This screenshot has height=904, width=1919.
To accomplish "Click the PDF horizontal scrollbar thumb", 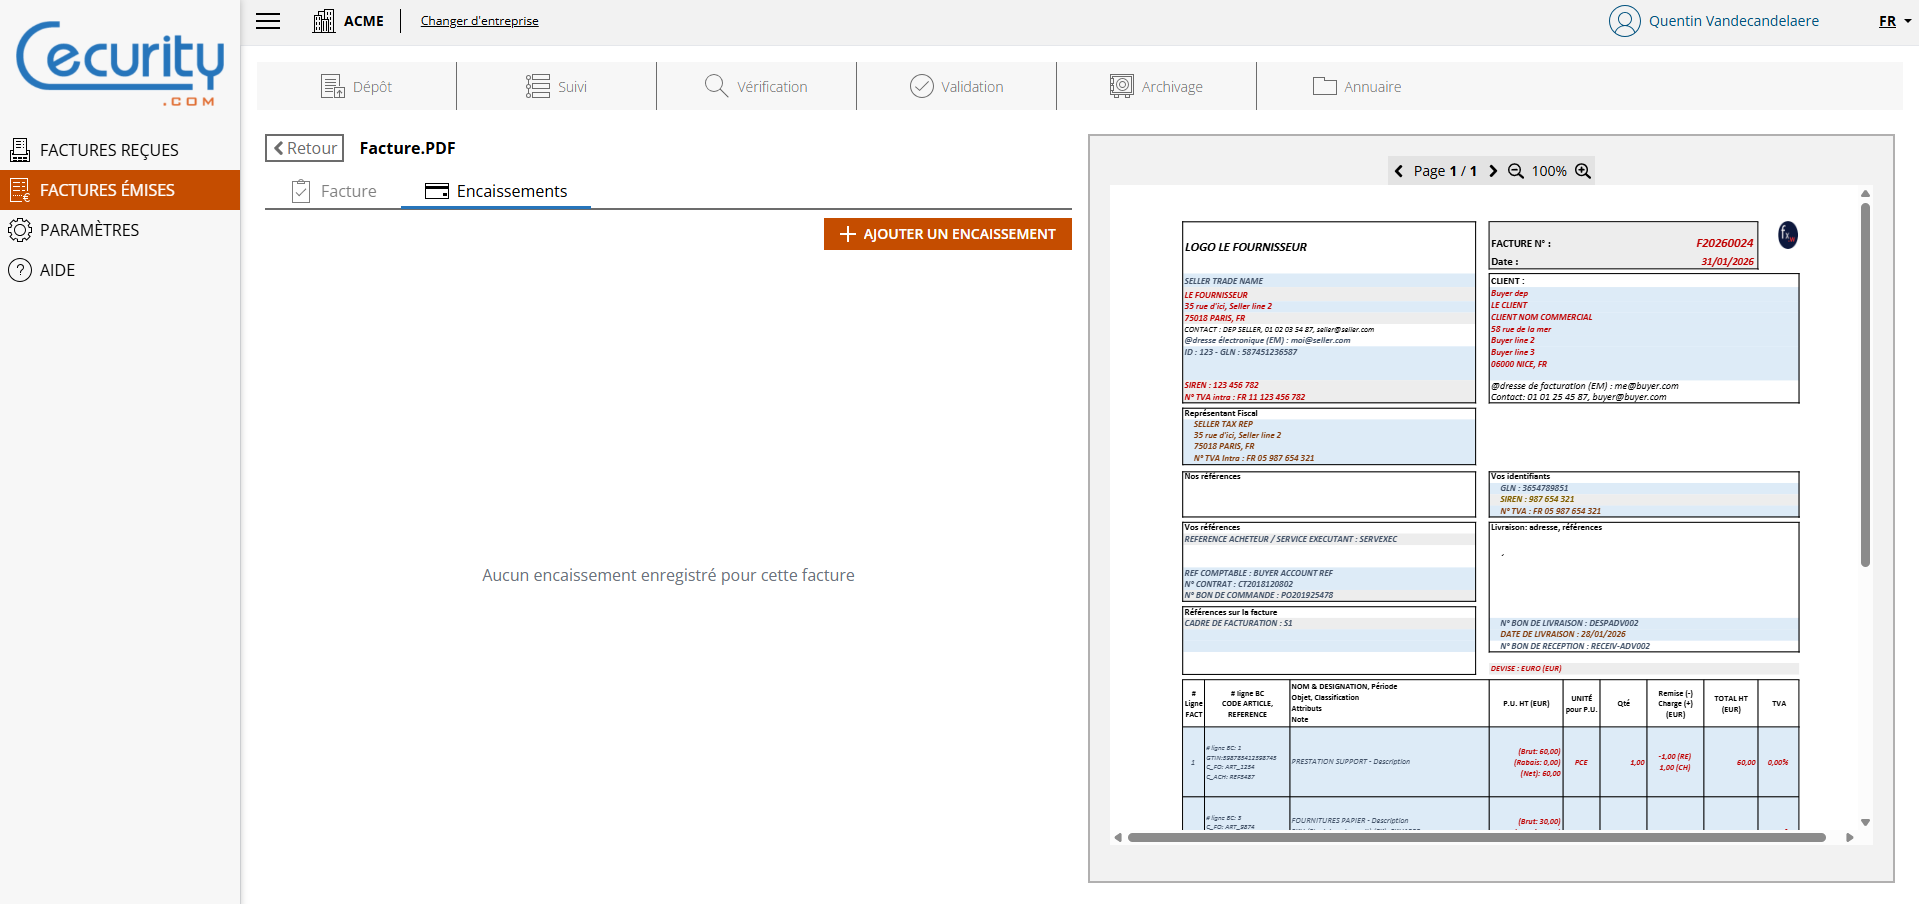I will 1477,838.
